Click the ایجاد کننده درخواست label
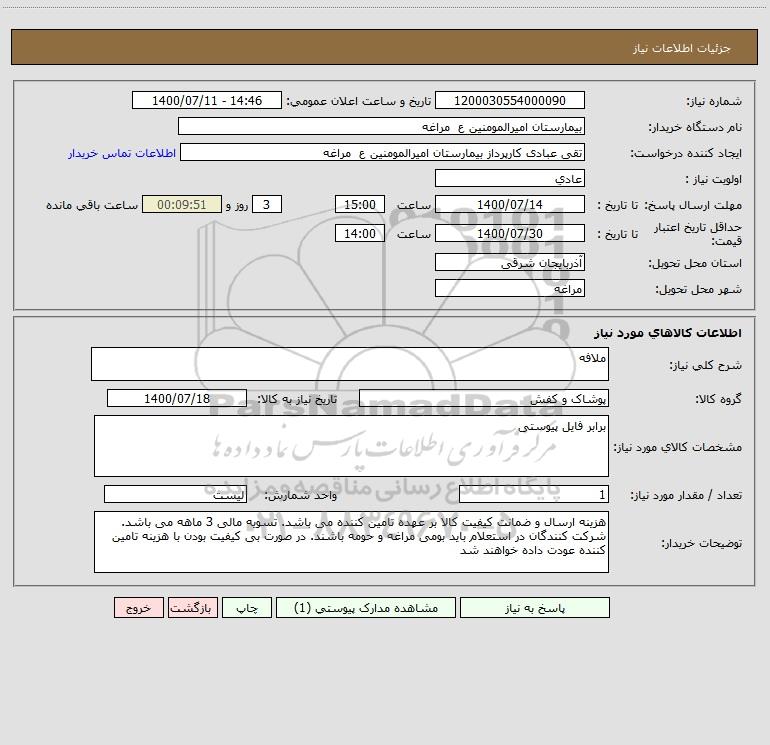This screenshot has height=745, width=770. click(686, 153)
